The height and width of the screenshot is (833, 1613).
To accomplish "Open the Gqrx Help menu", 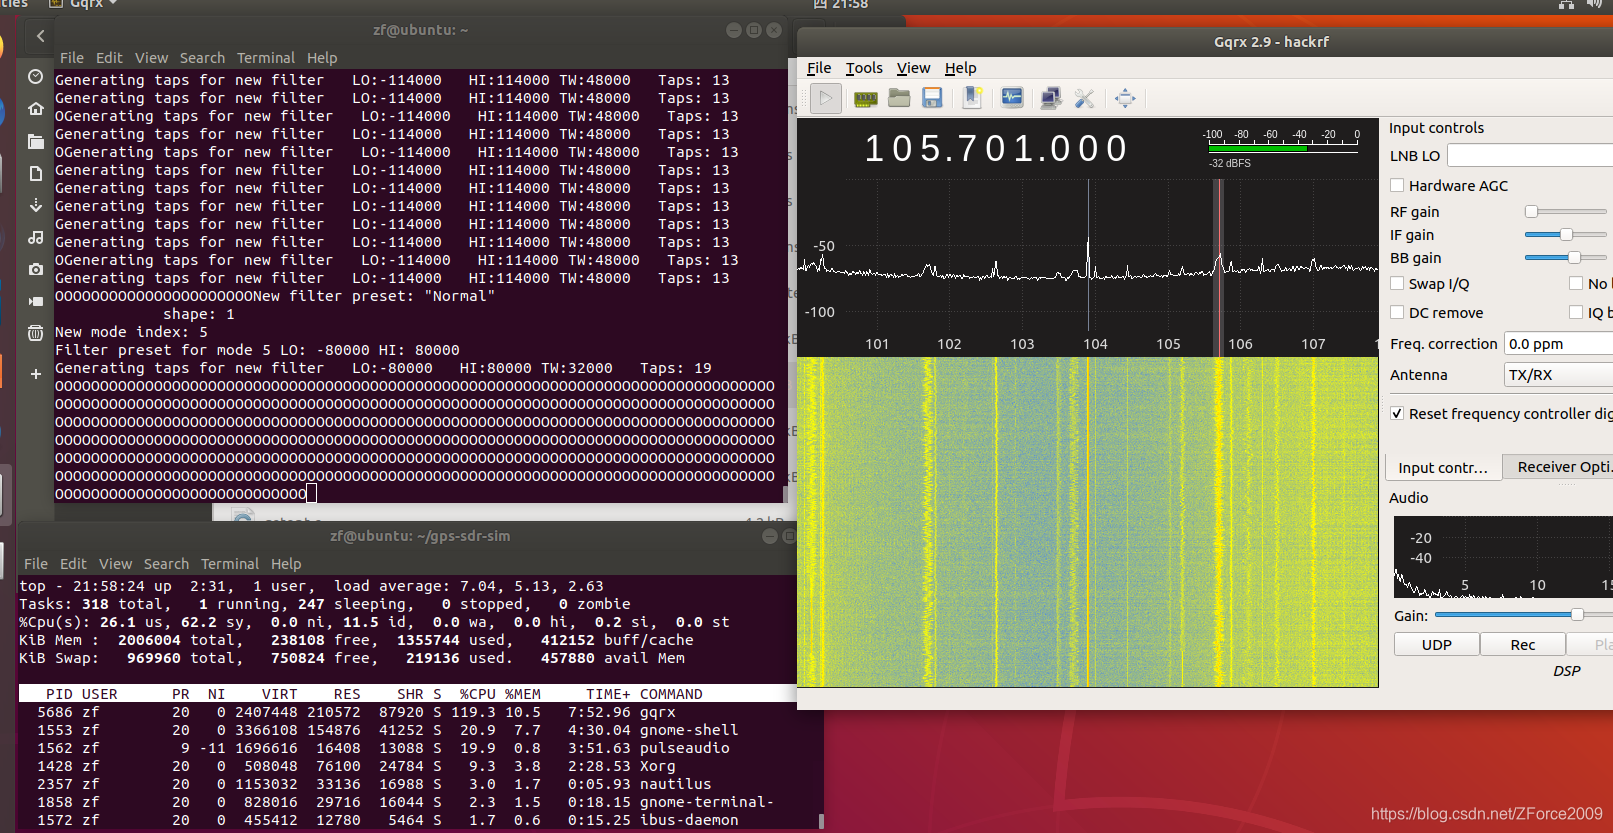I will pyautogui.click(x=960, y=68).
